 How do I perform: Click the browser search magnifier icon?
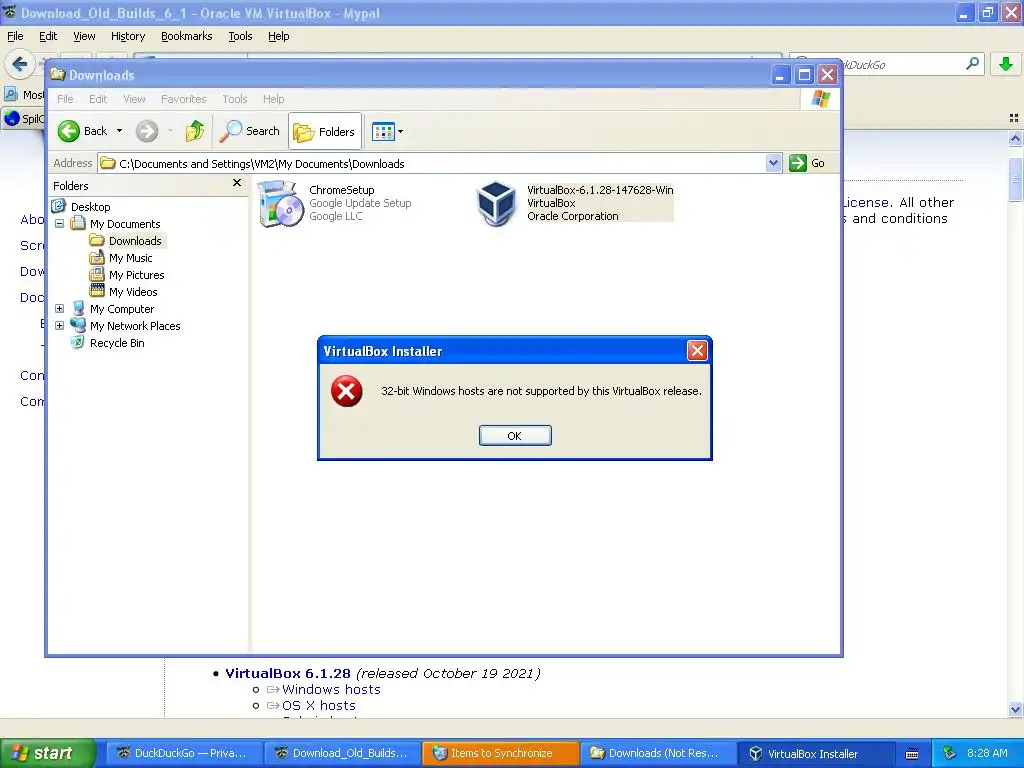[x=972, y=64]
